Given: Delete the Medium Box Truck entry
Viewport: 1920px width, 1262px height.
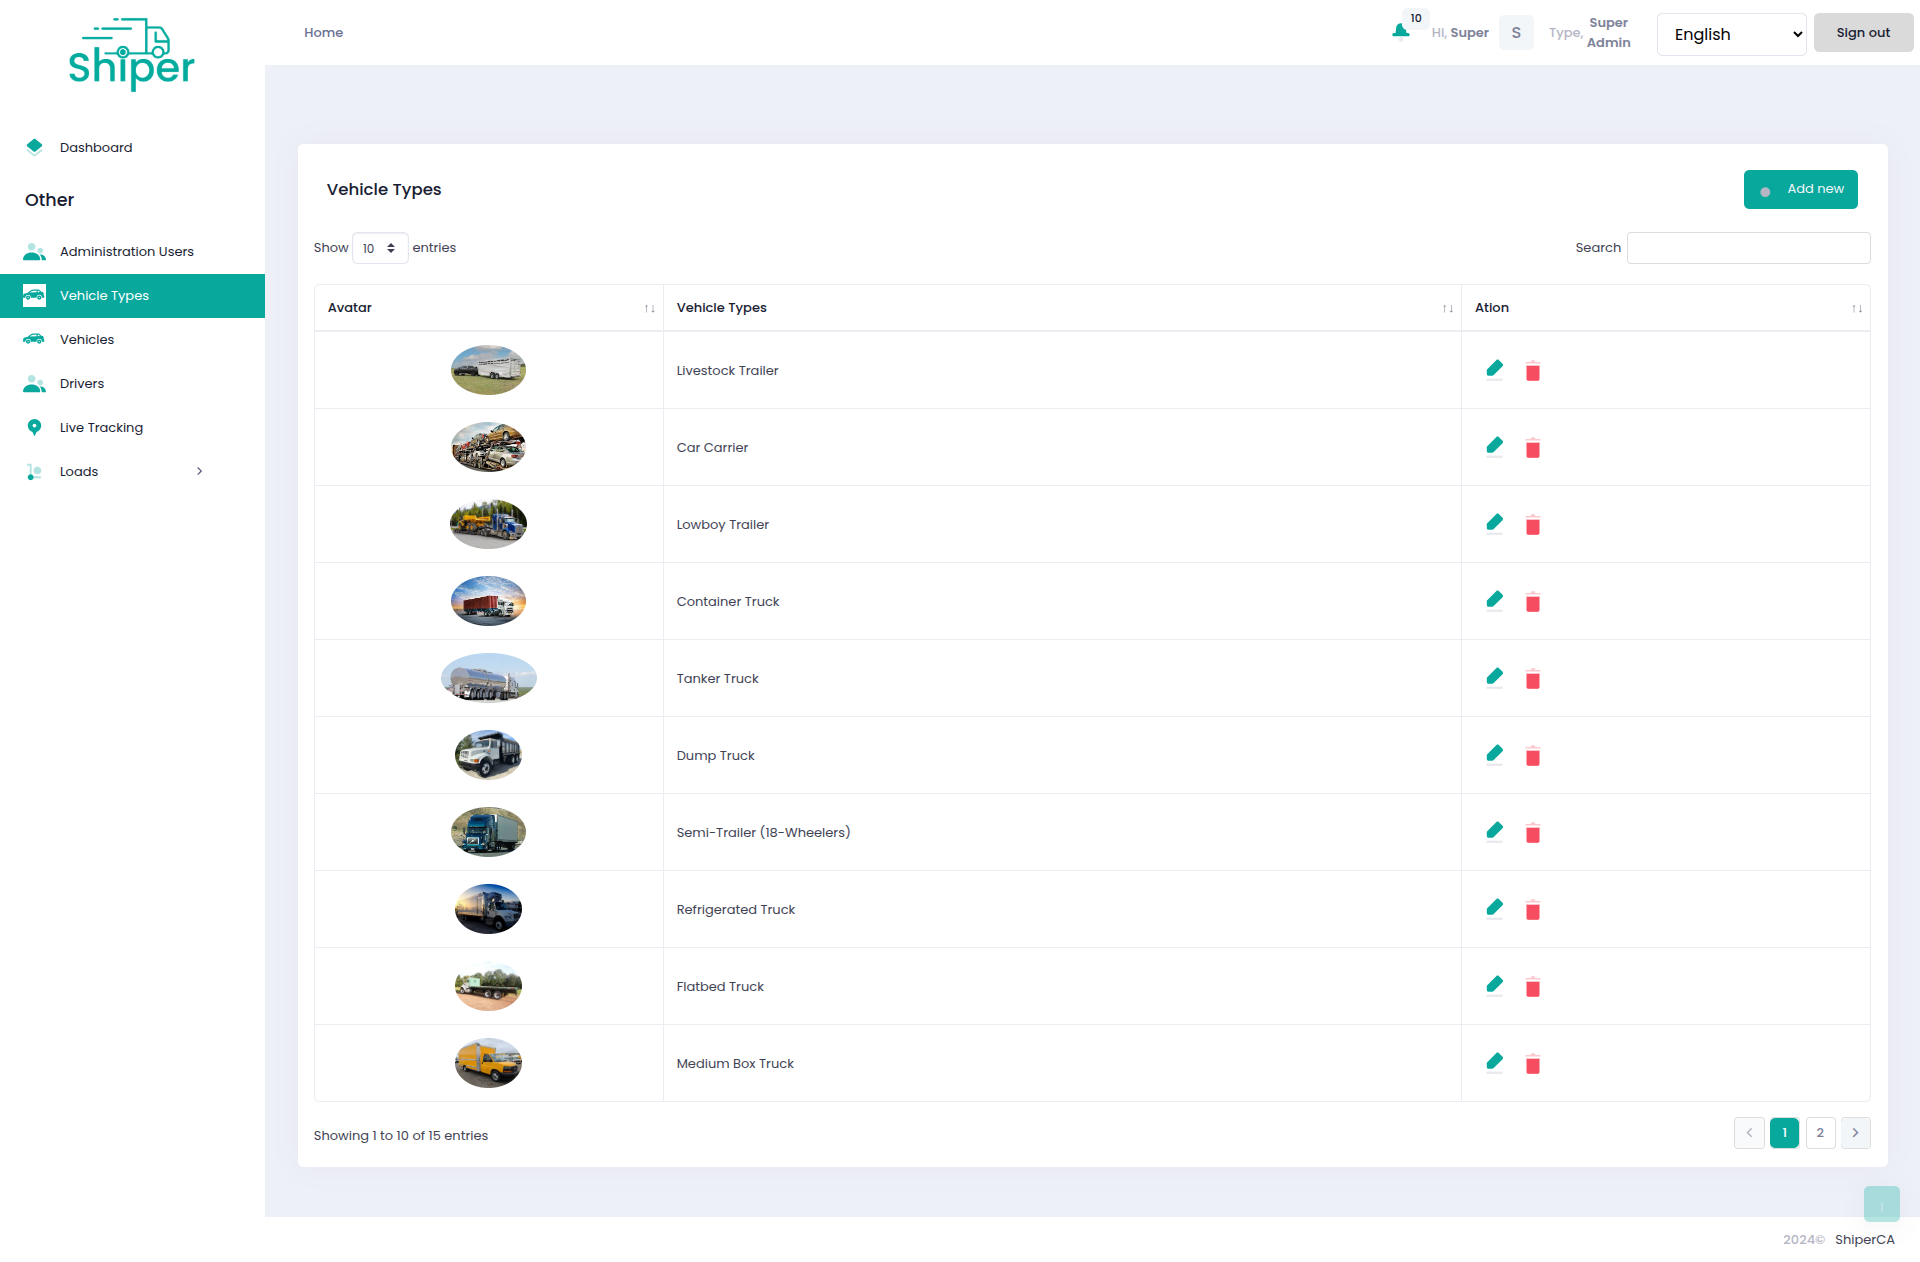Looking at the screenshot, I should click(x=1533, y=1064).
